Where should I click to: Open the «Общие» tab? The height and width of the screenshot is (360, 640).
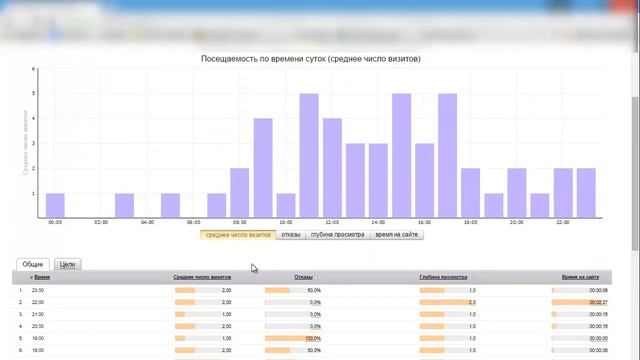(x=33, y=264)
